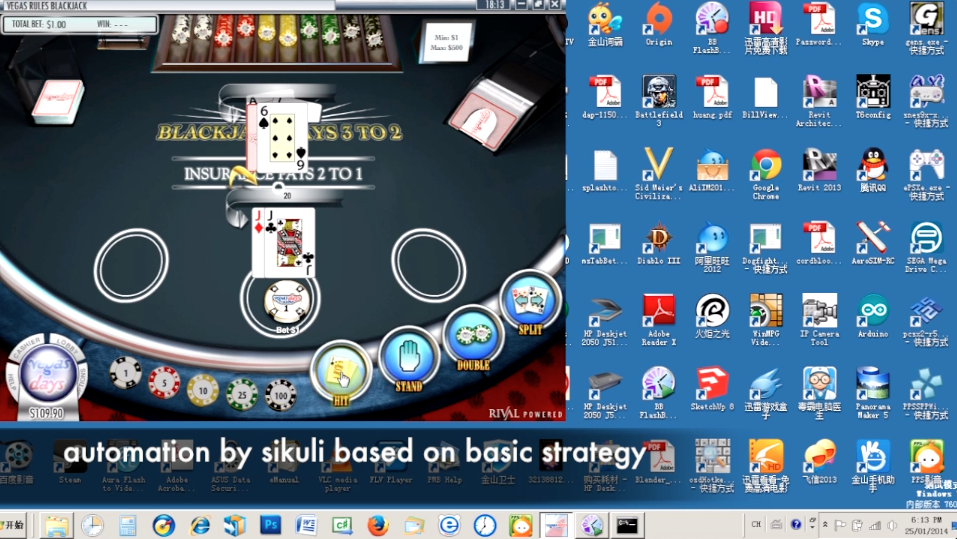
Task: Open the BillView file on desktop
Action: 765,97
